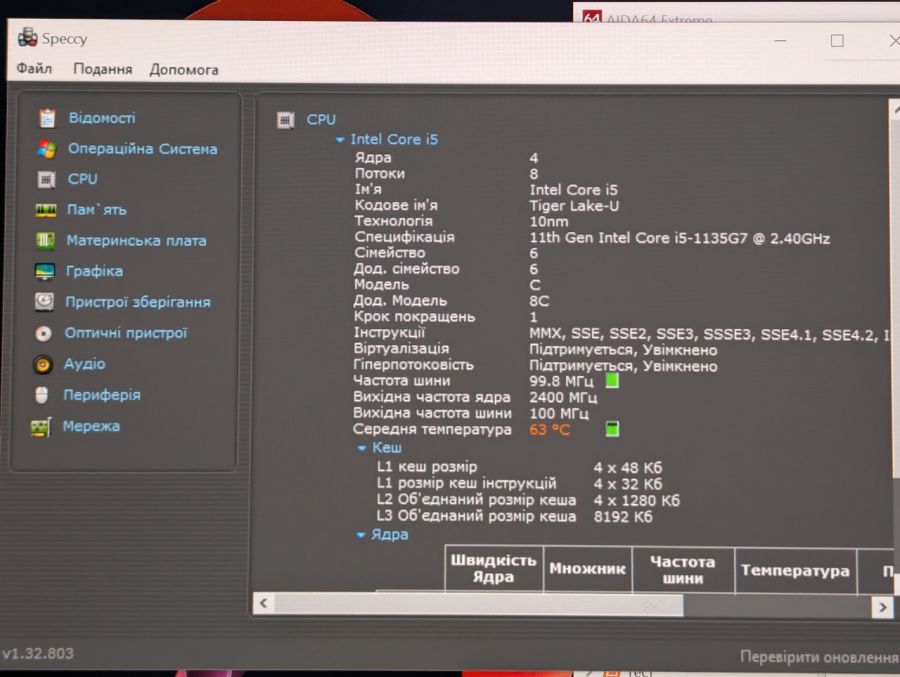Click green indicator beside 63 °C temperature

click(612, 428)
